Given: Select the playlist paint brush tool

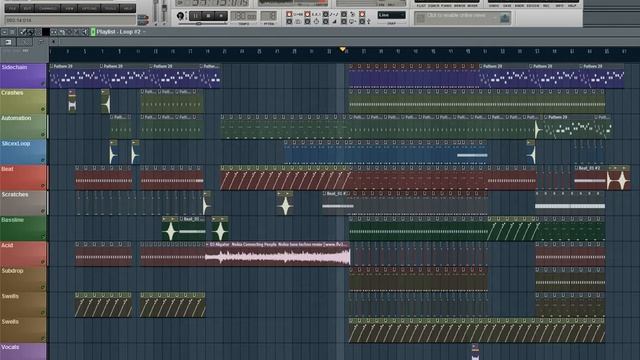Looking at the screenshot, I should pos(30,32).
